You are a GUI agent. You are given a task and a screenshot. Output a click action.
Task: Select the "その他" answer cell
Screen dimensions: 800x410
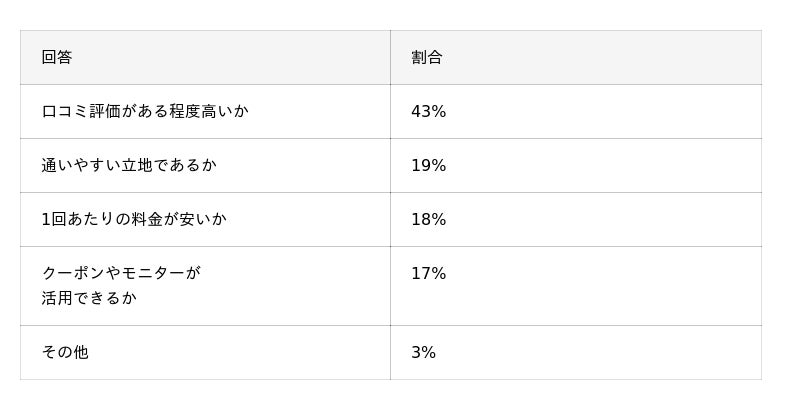[65, 352]
